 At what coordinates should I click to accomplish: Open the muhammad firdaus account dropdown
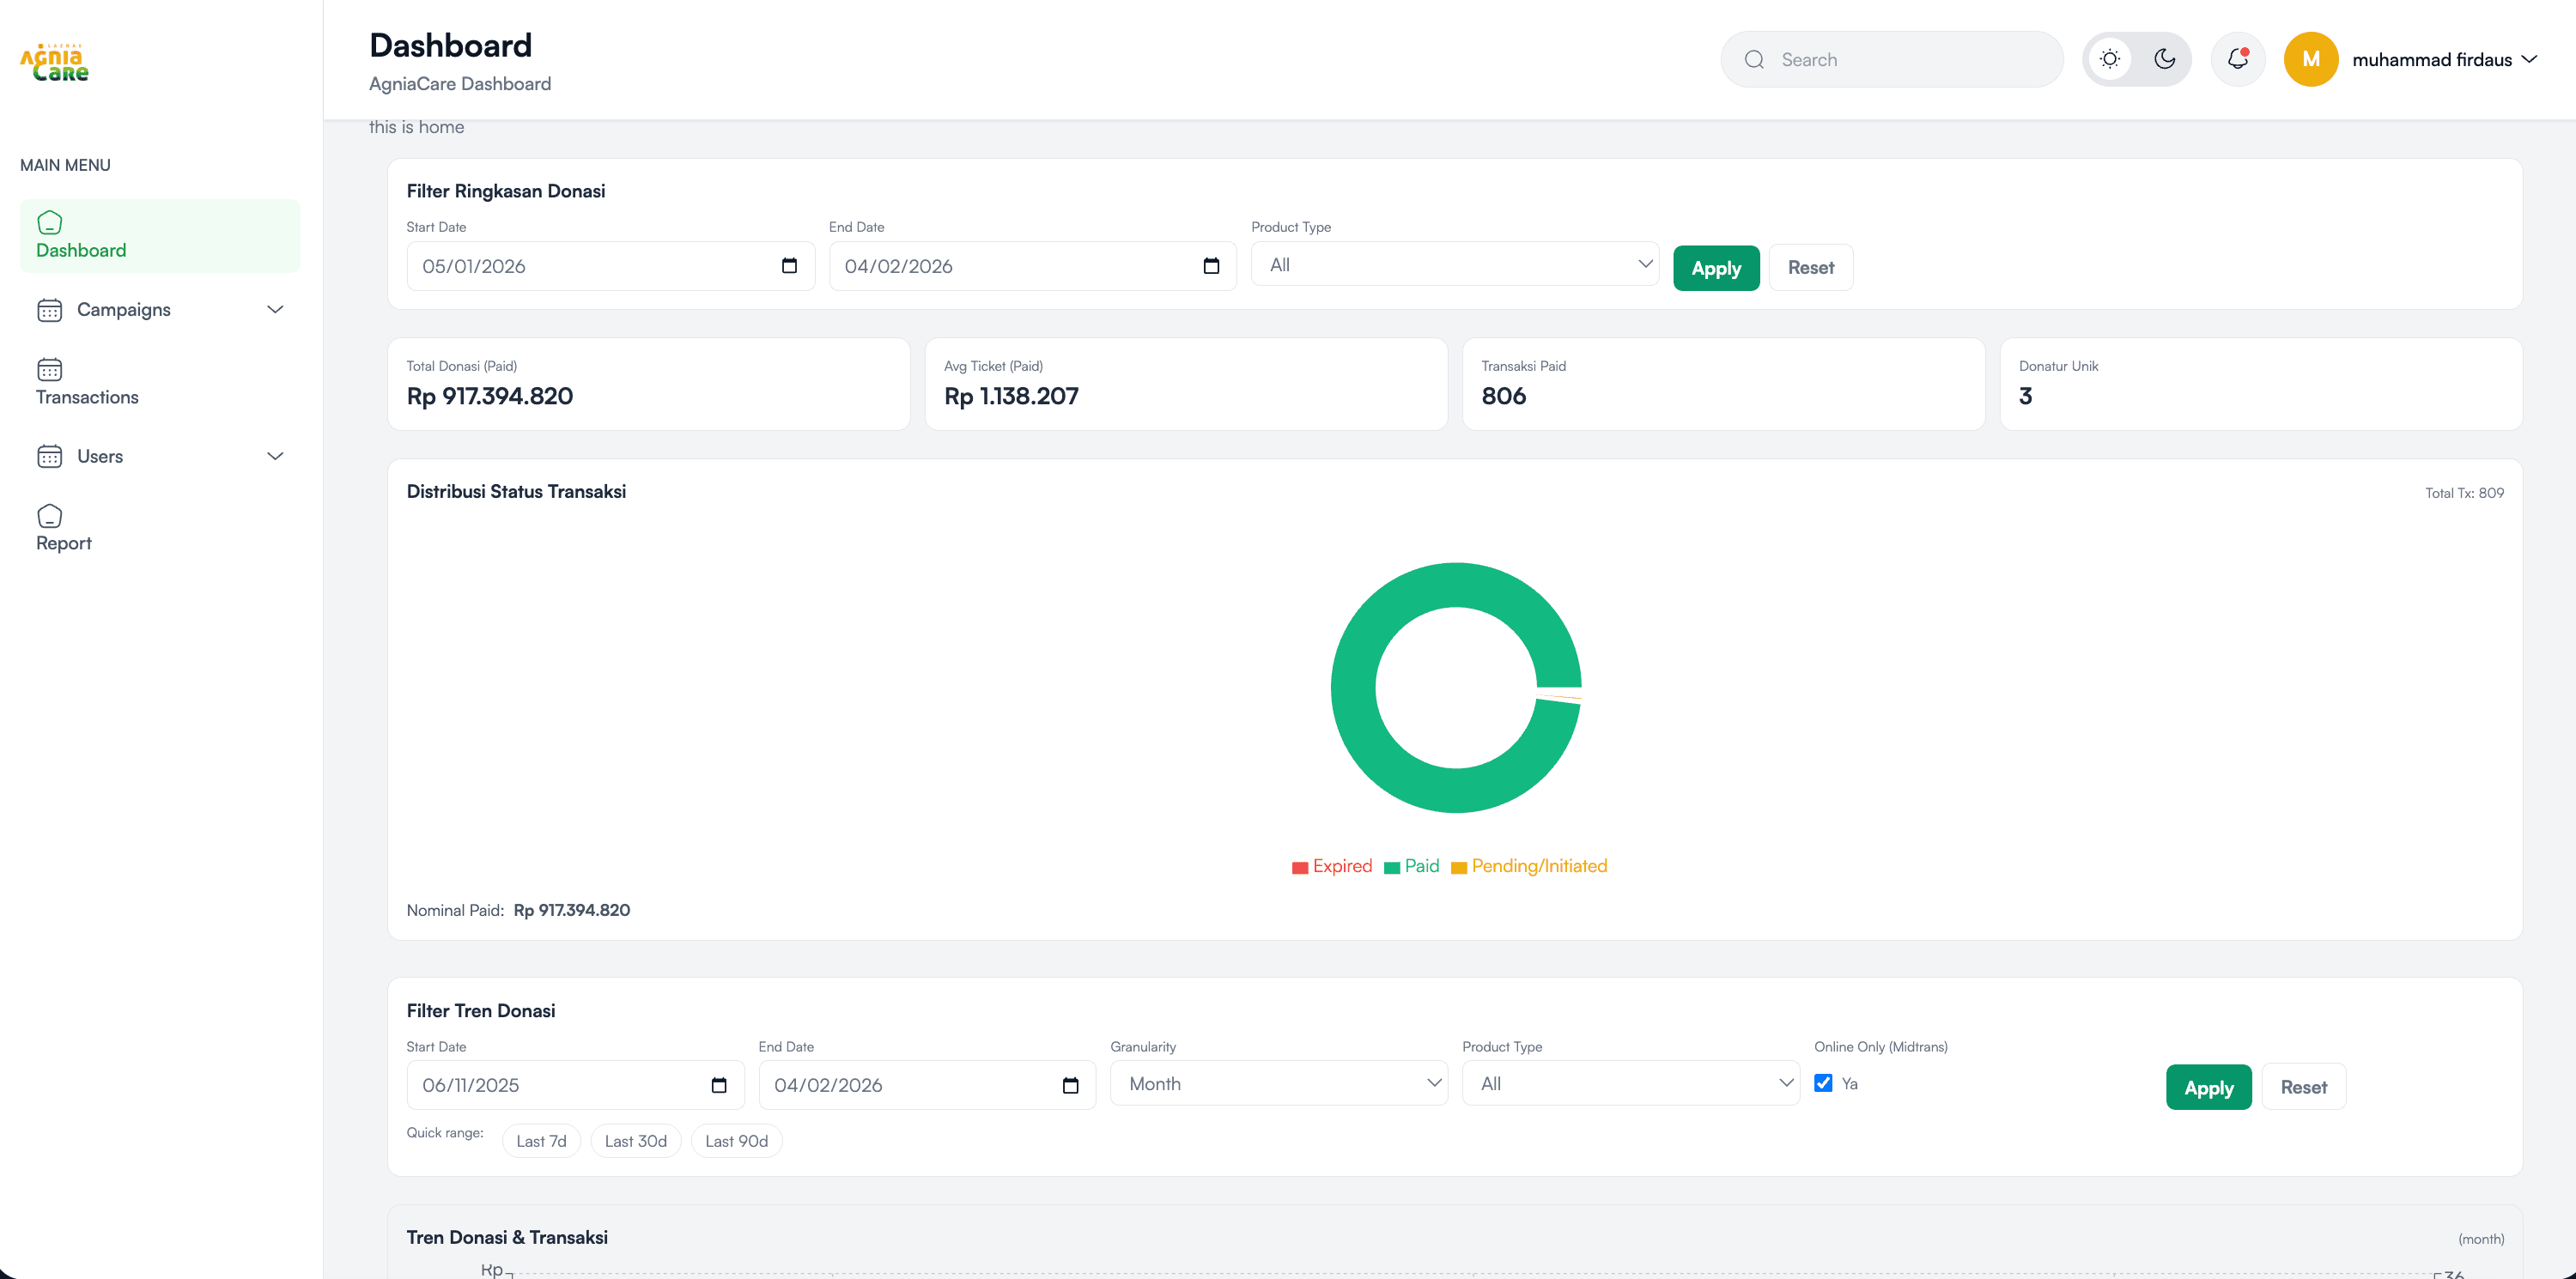[x=2443, y=60]
